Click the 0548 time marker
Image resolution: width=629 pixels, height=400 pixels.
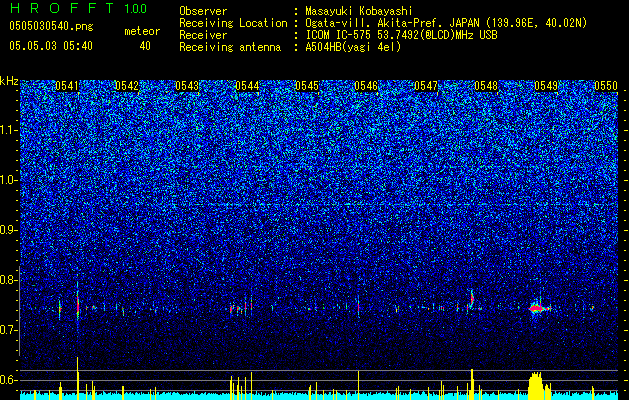[x=486, y=86]
